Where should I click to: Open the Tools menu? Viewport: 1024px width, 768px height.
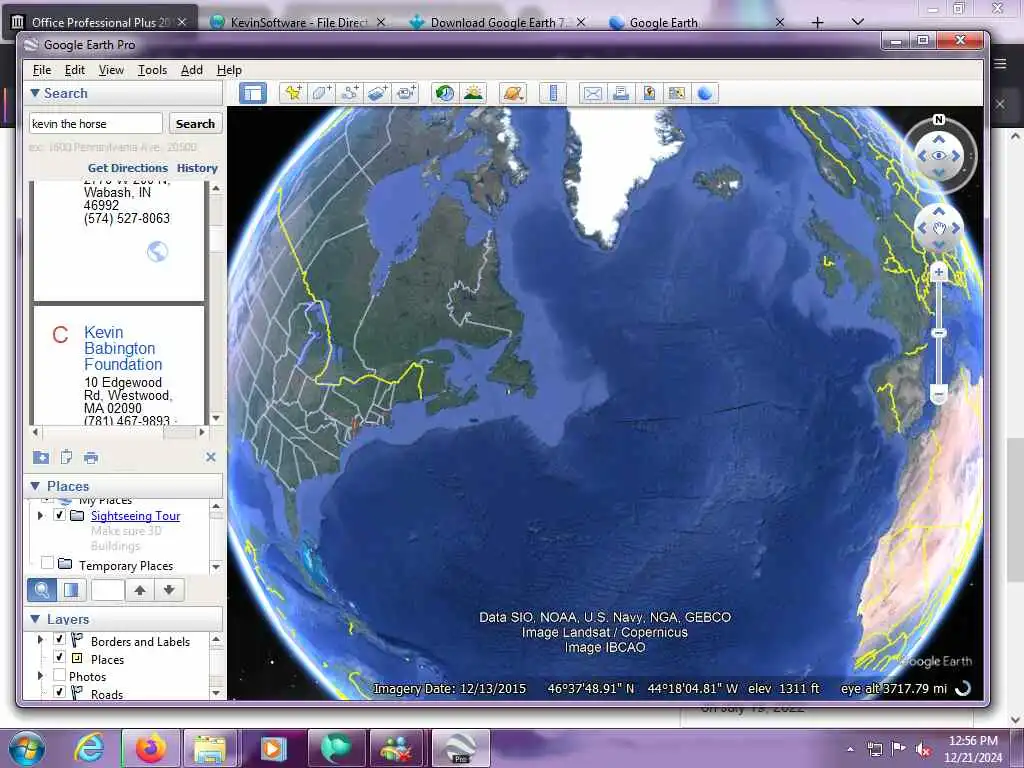[152, 70]
